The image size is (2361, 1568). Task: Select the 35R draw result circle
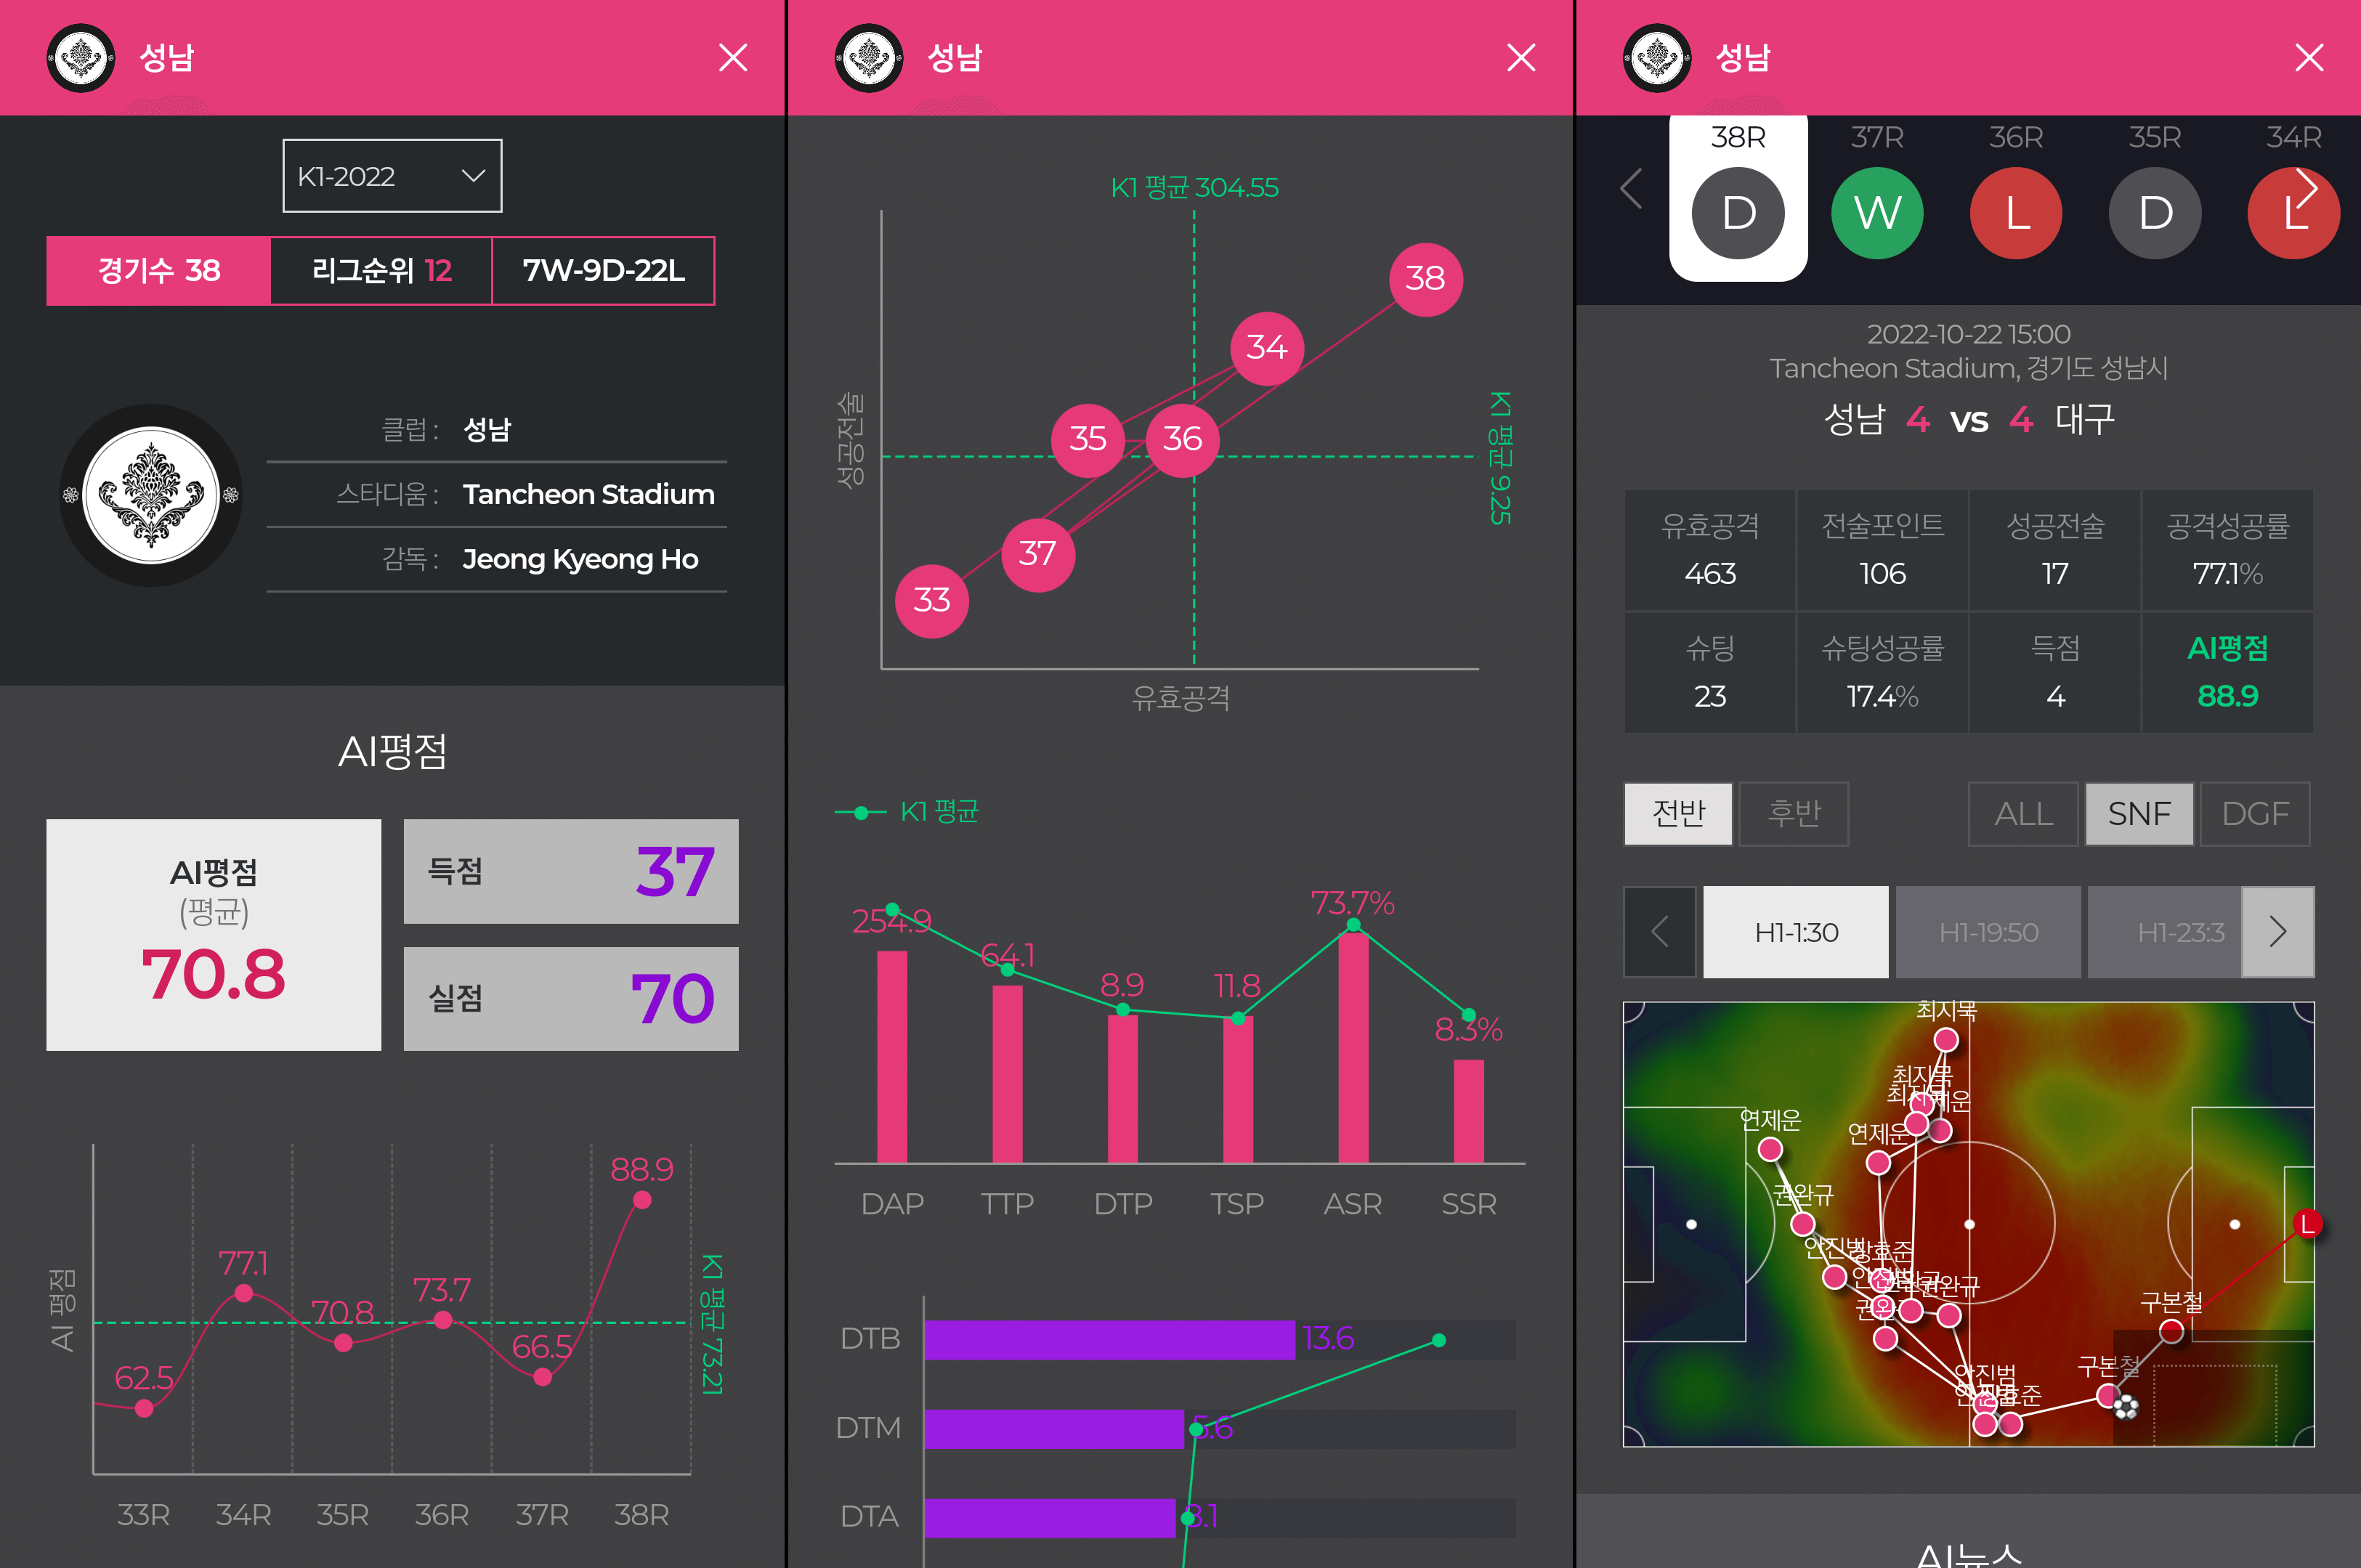coord(2154,213)
